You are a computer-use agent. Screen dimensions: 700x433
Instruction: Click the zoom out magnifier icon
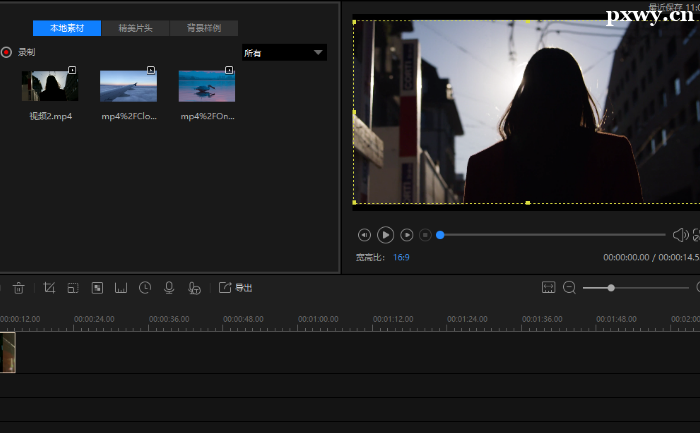pyautogui.click(x=569, y=288)
